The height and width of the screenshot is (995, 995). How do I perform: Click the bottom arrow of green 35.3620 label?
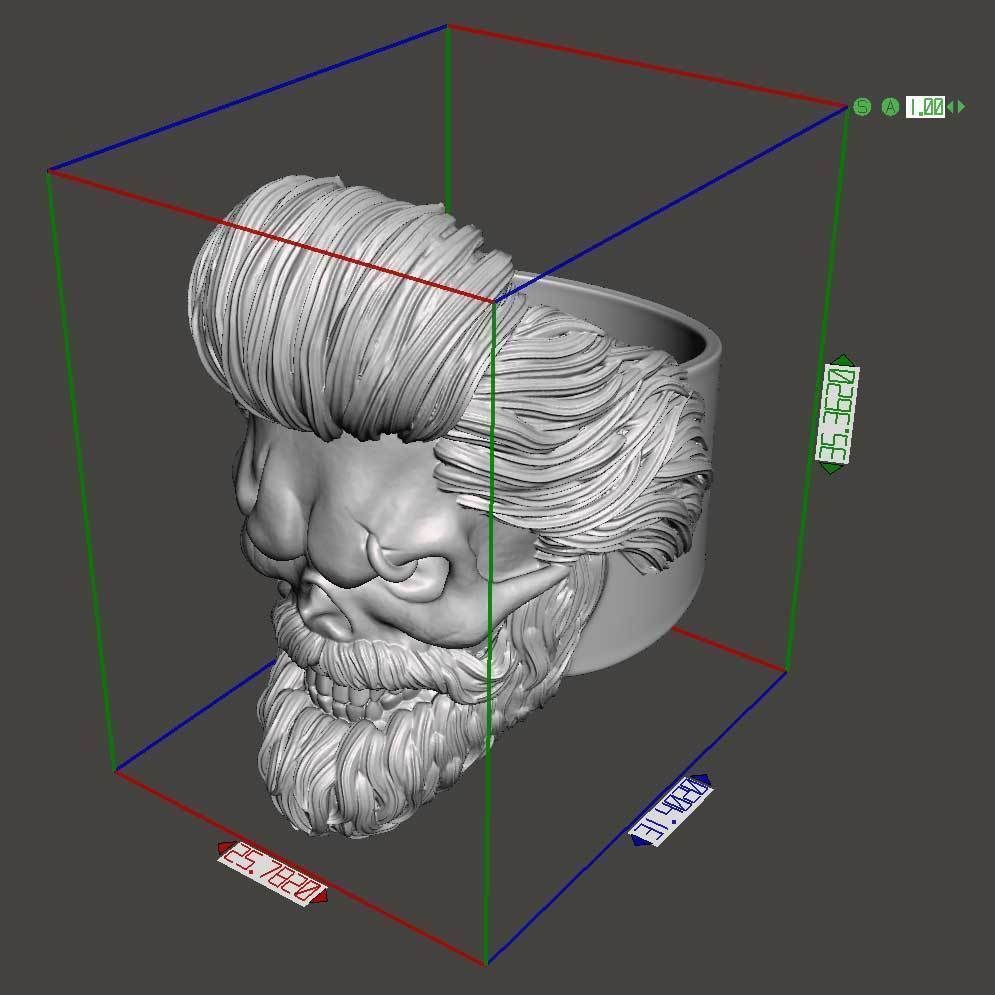831,469
